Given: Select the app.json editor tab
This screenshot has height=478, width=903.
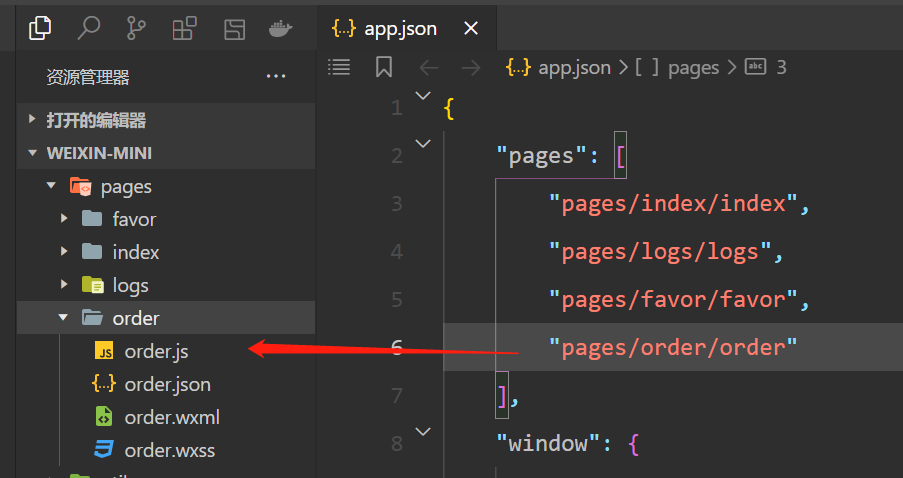Looking at the screenshot, I should click(x=399, y=28).
